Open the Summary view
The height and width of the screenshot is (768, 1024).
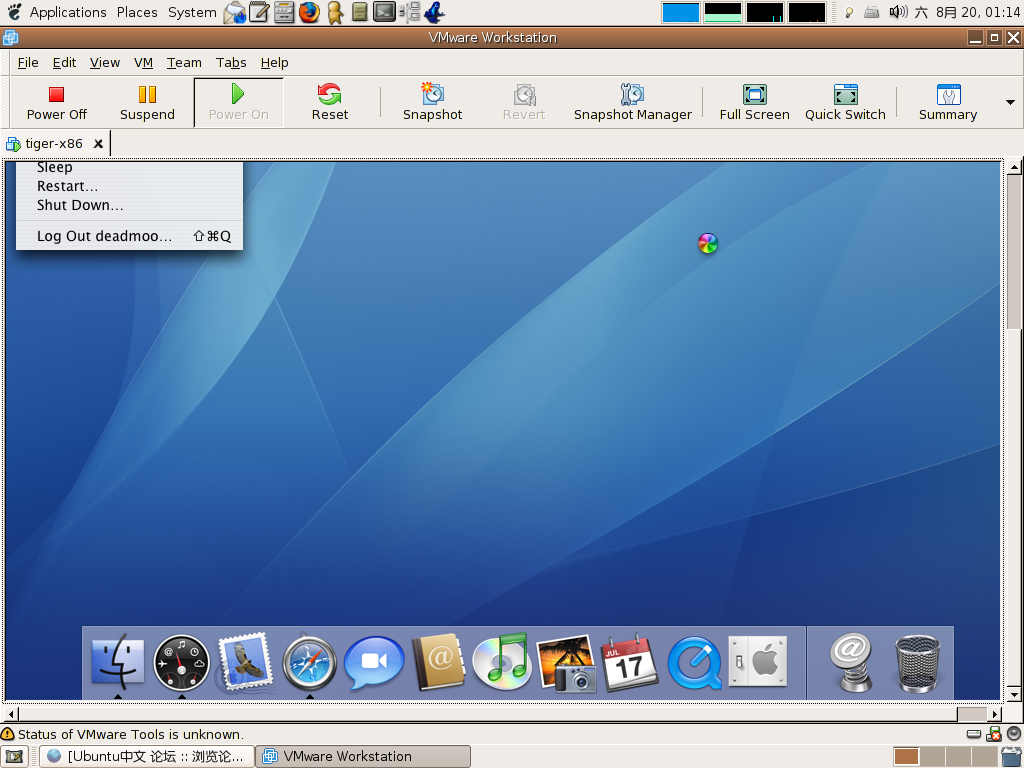click(948, 103)
